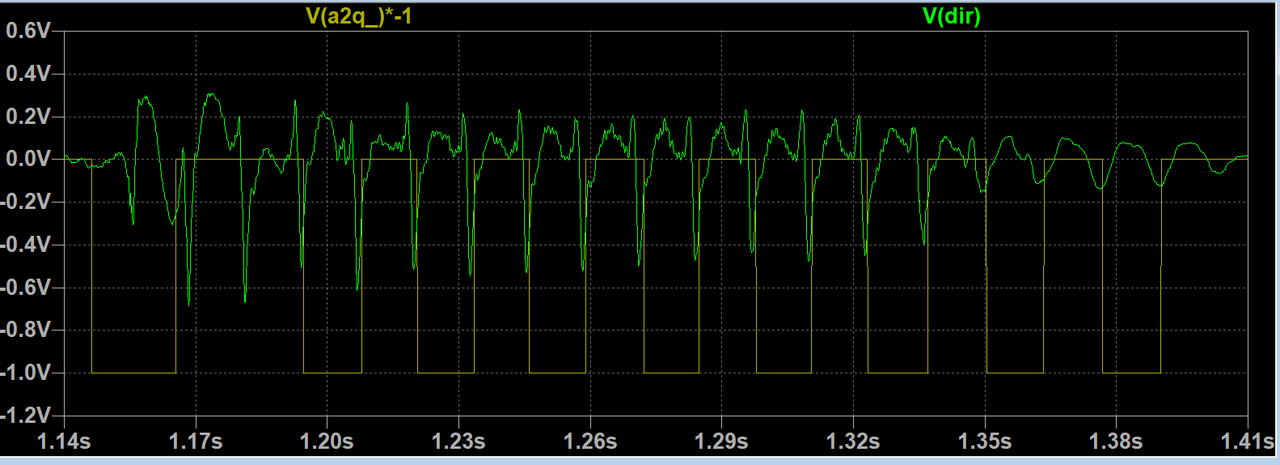1280x465 pixels.
Task: Click the 1.14s time axis label
Action: tap(64, 441)
